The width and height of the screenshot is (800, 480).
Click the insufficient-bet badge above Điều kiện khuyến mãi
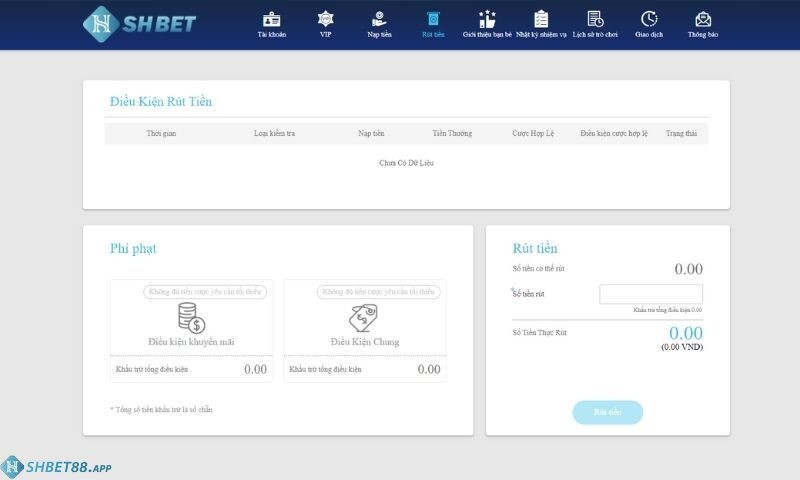[x=205, y=292]
